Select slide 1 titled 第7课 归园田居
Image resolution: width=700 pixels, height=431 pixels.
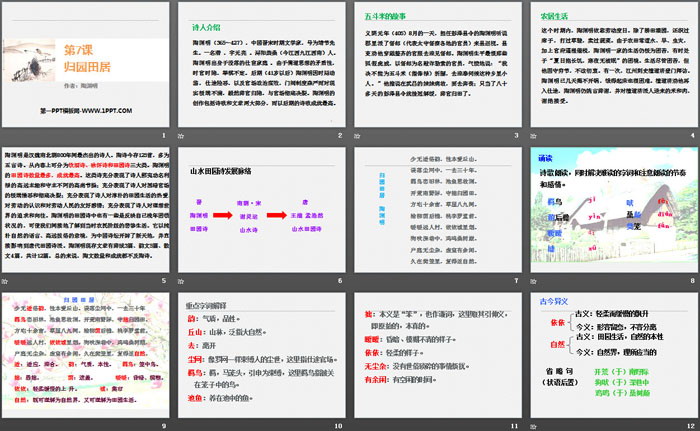pos(85,64)
